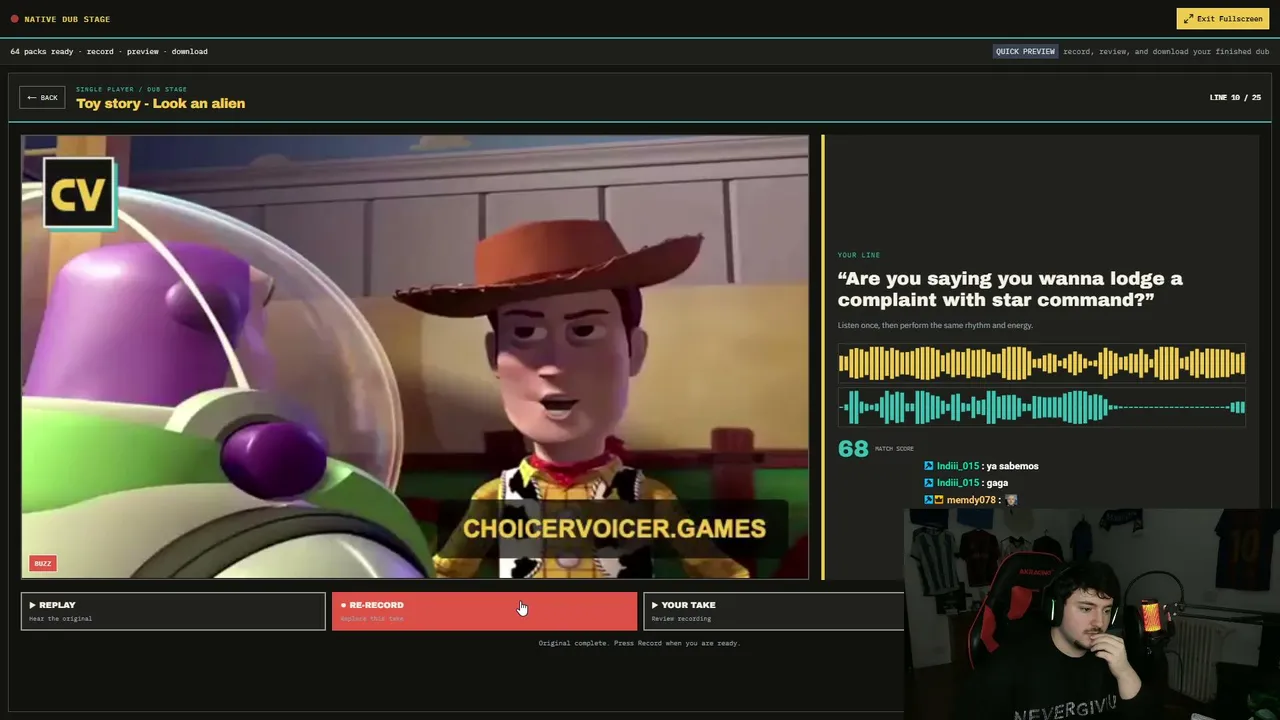Click the red Native Dub Stage dot icon
Image resolution: width=1280 pixels, height=720 pixels.
click(14, 19)
